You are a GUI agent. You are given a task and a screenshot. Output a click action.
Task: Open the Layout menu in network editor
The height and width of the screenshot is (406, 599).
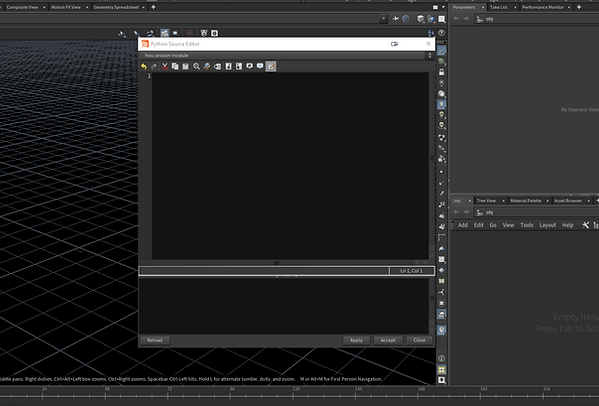click(x=547, y=225)
